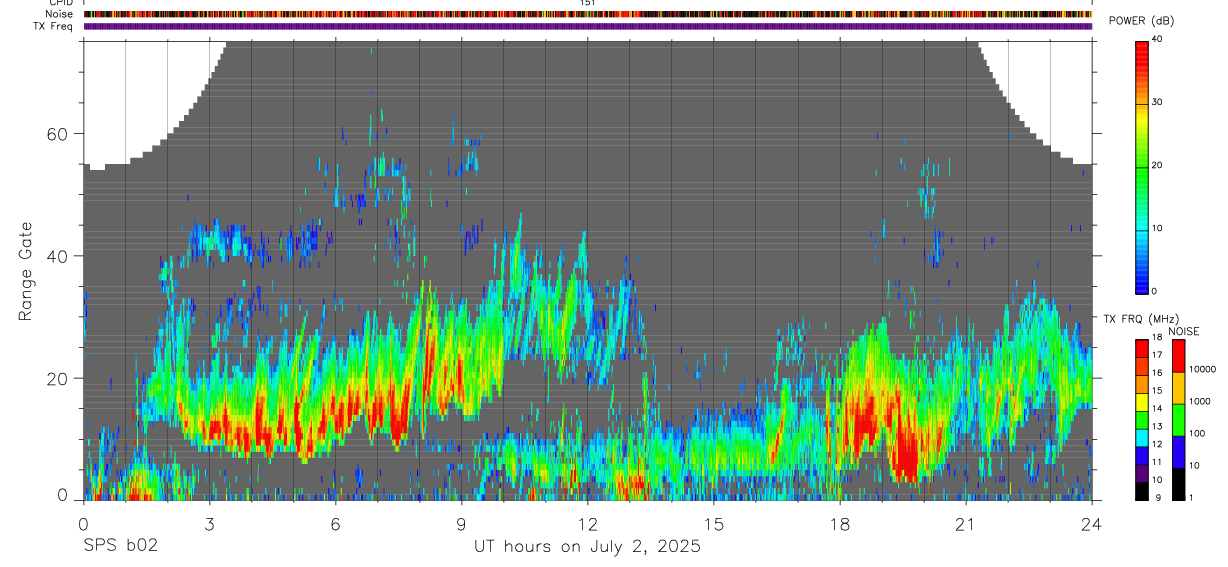Viewport: 1228px width, 567px height.
Task: Click the 'Noise' row label top left
Action: (x=59, y=14)
